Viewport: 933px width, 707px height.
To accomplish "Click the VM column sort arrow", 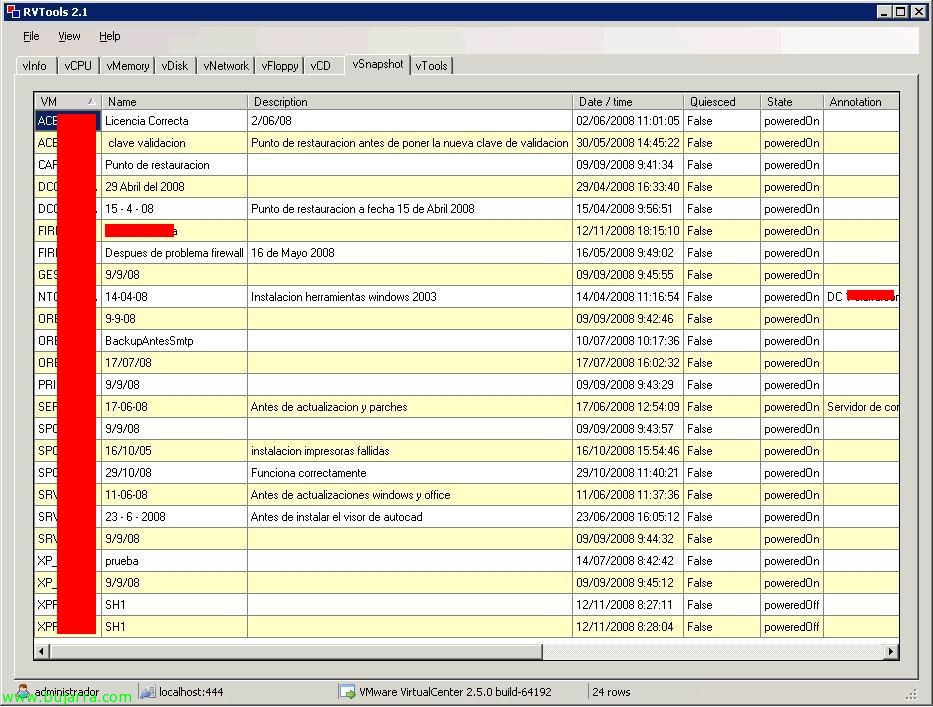I will [x=91, y=102].
